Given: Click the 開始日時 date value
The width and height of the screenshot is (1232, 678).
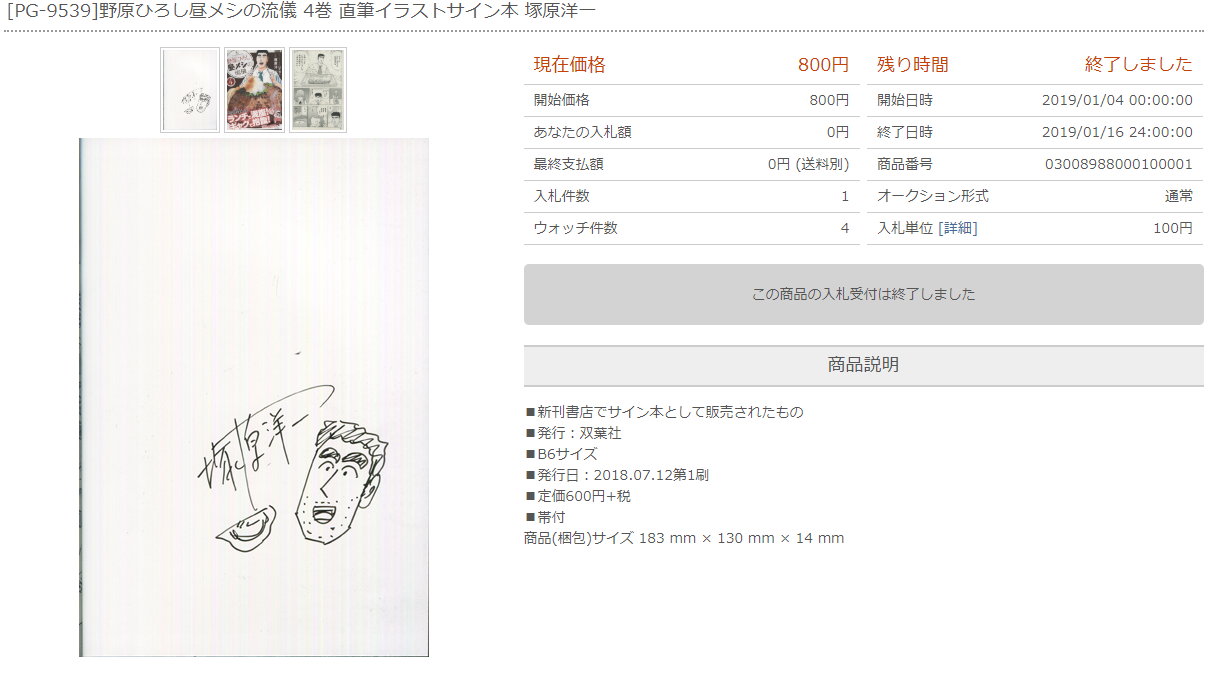Looking at the screenshot, I should 1117,100.
